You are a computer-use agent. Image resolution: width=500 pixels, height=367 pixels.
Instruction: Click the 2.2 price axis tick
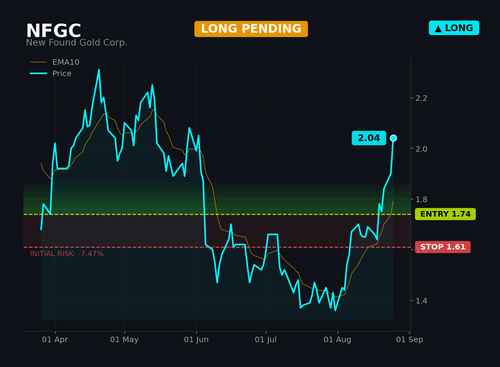coord(421,98)
